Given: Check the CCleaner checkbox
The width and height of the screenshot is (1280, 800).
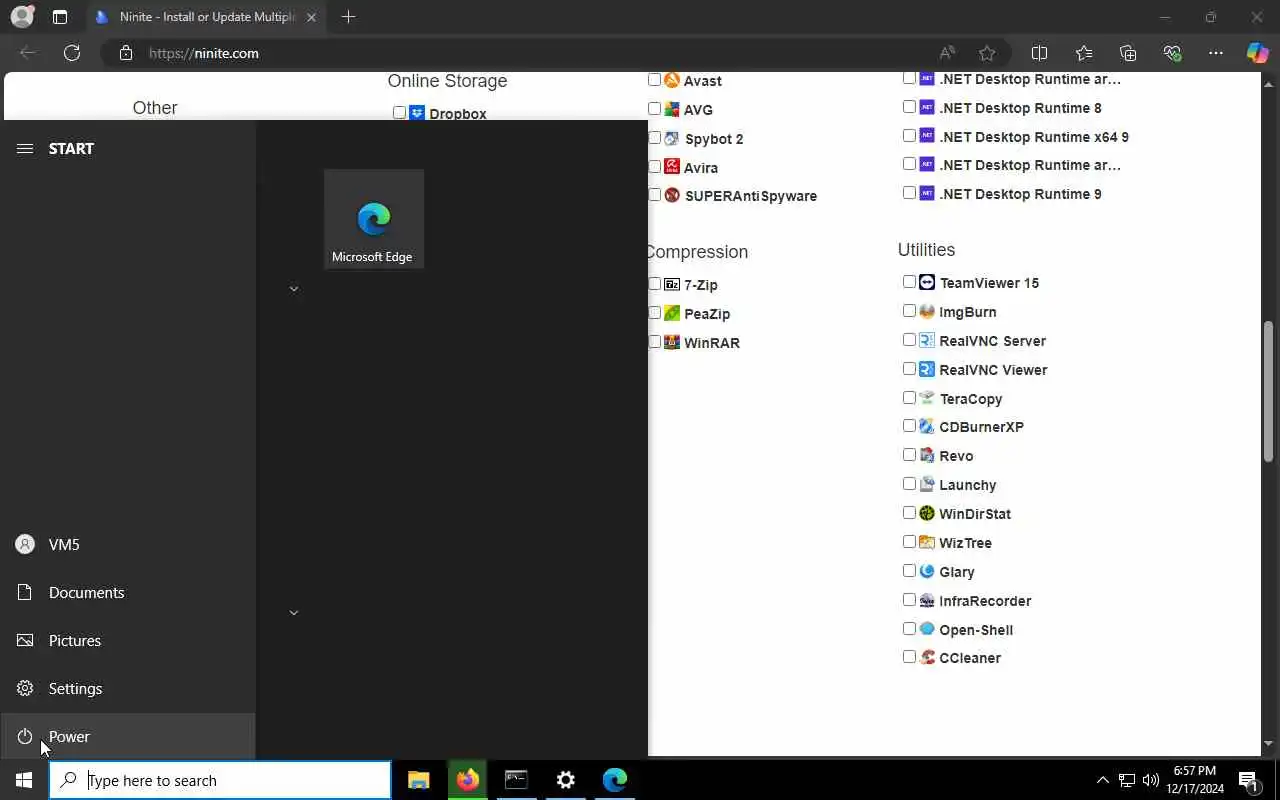Looking at the screenshot, I should tap(909, 657).
